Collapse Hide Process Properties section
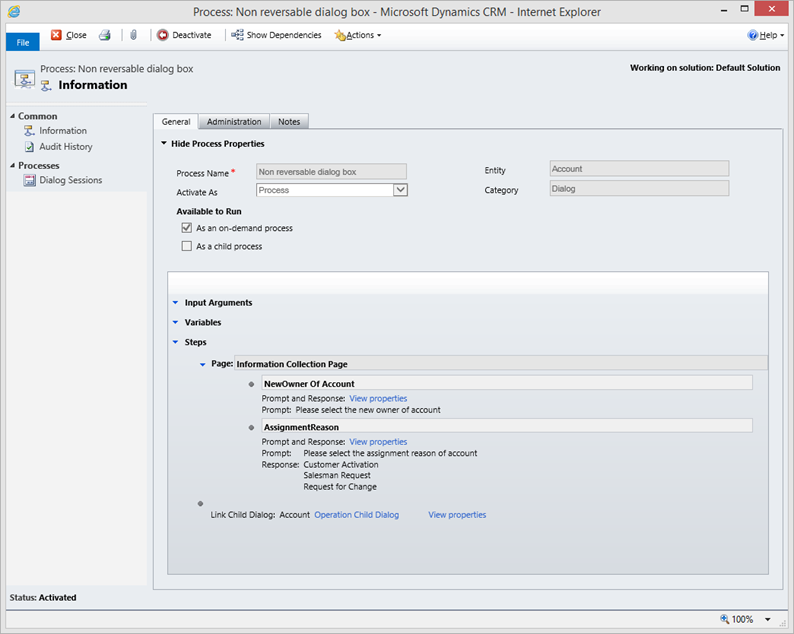Image resolution: width=794 pixels, height=634 pixels. pyautogui.click(x=164, y=143)
